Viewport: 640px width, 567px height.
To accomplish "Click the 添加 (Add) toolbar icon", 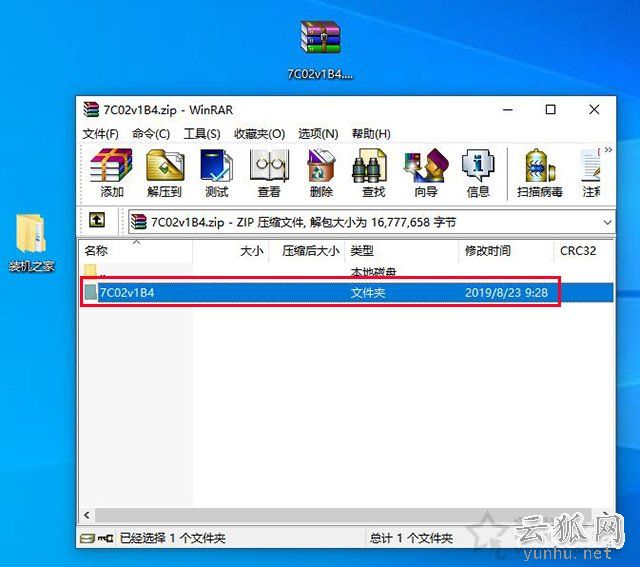I will pyautogui.click(x=111, y=173).
